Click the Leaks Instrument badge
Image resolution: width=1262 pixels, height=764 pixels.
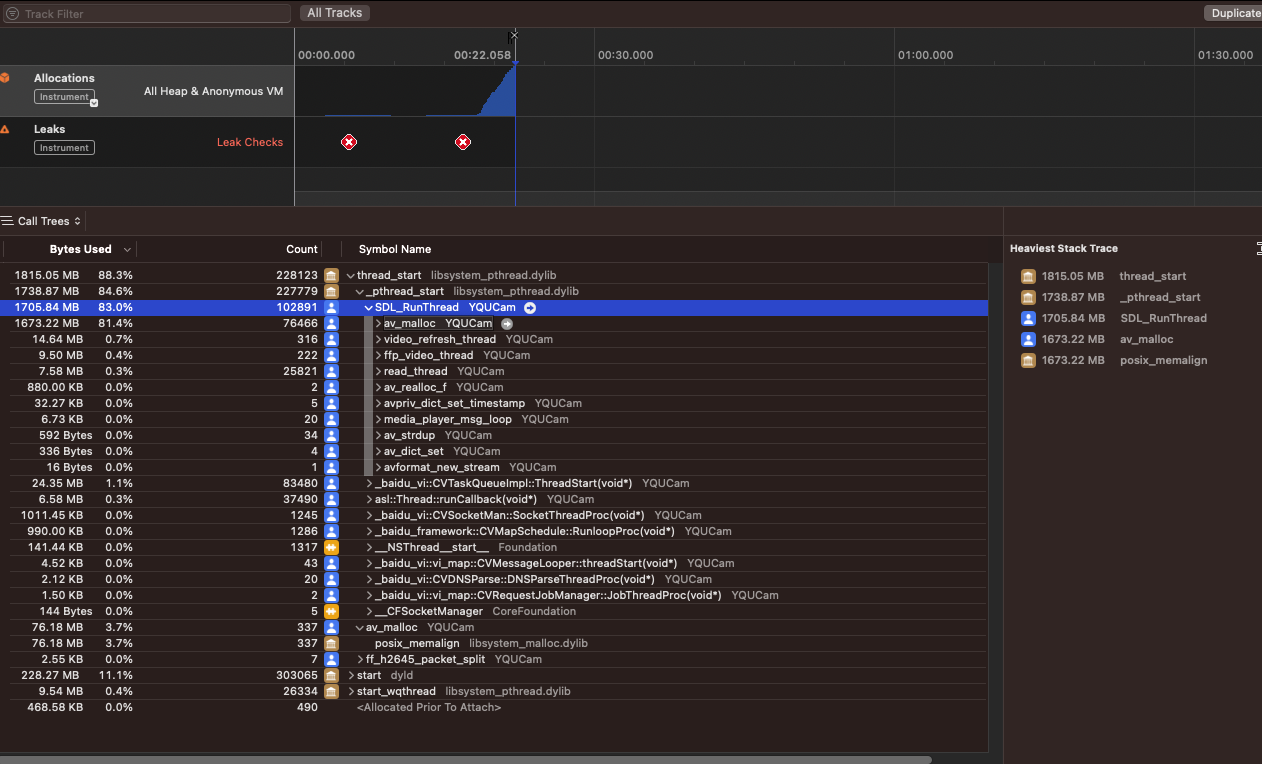pos(65,148)
